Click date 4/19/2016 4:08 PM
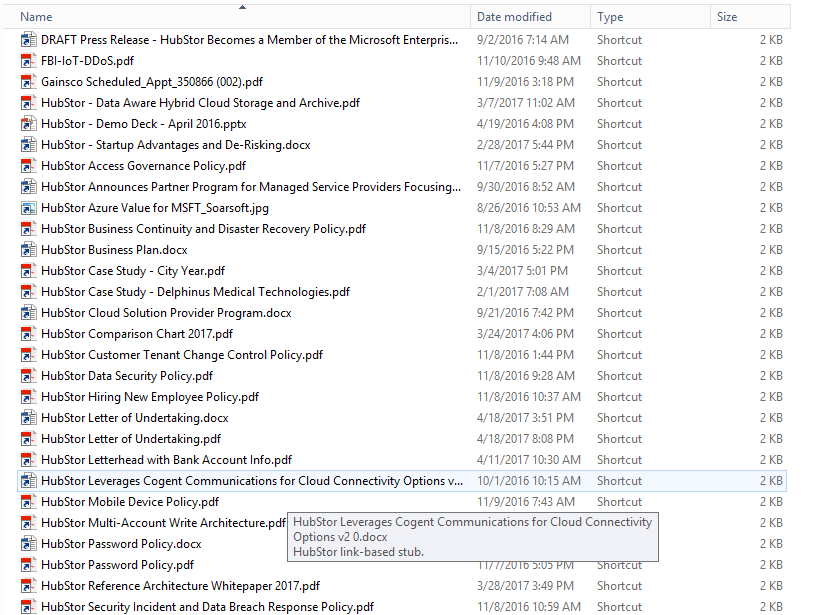Screen dimensions: 834x615 pyautogui.click(x=525, y=124)
